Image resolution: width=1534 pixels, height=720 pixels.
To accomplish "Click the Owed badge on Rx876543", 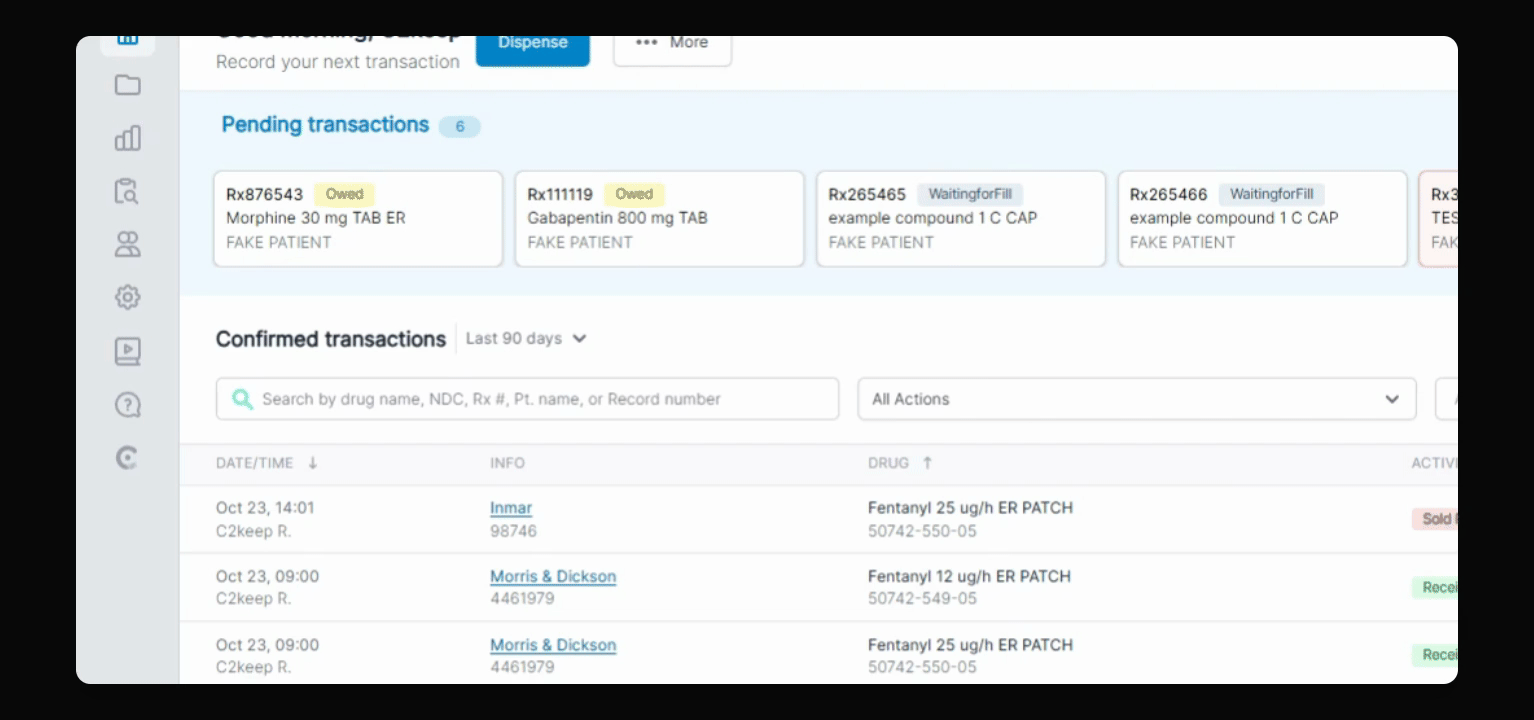I will (x=344, y=194).
